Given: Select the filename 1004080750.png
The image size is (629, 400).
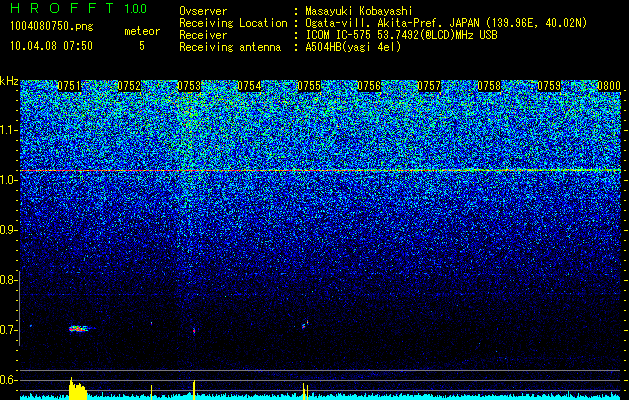Looking at the screenshot, I should click(52, 27).
